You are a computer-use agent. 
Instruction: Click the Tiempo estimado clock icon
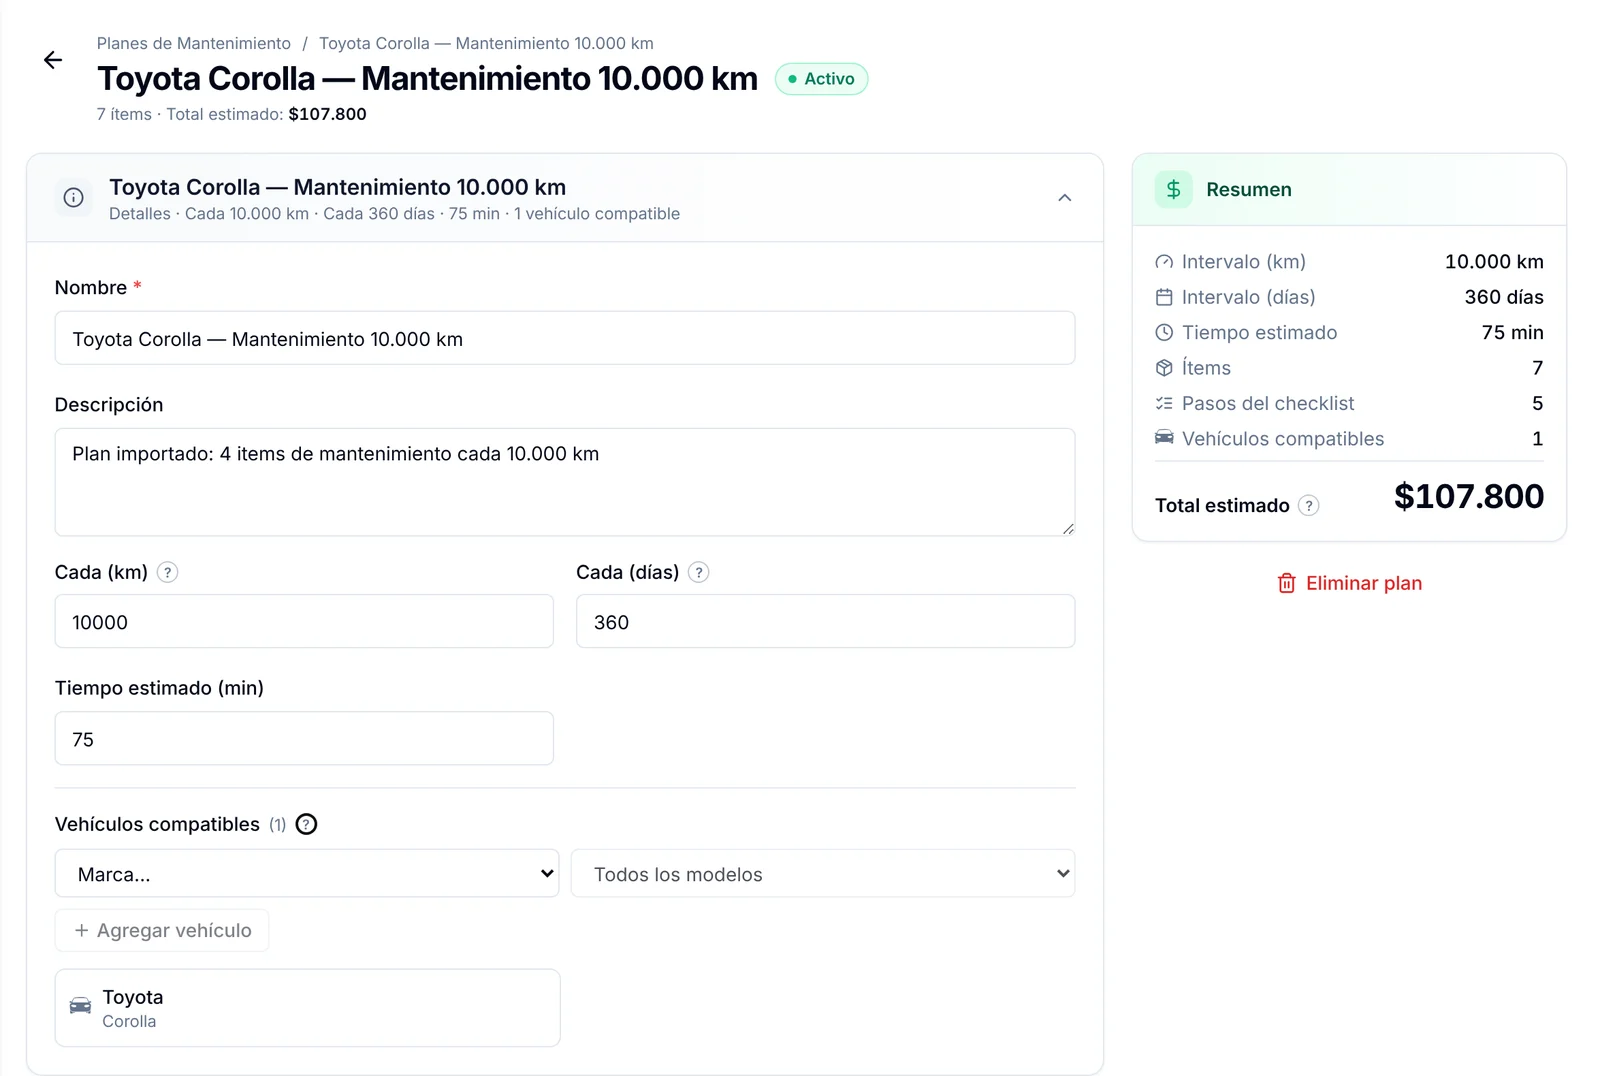point(1164,333)
